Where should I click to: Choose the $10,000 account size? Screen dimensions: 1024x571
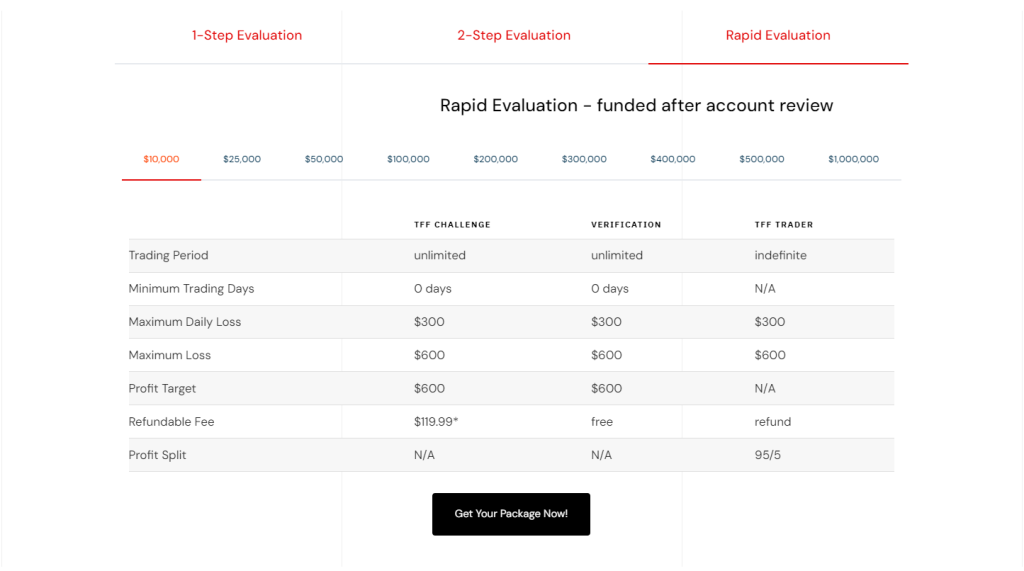click(161, 159)
